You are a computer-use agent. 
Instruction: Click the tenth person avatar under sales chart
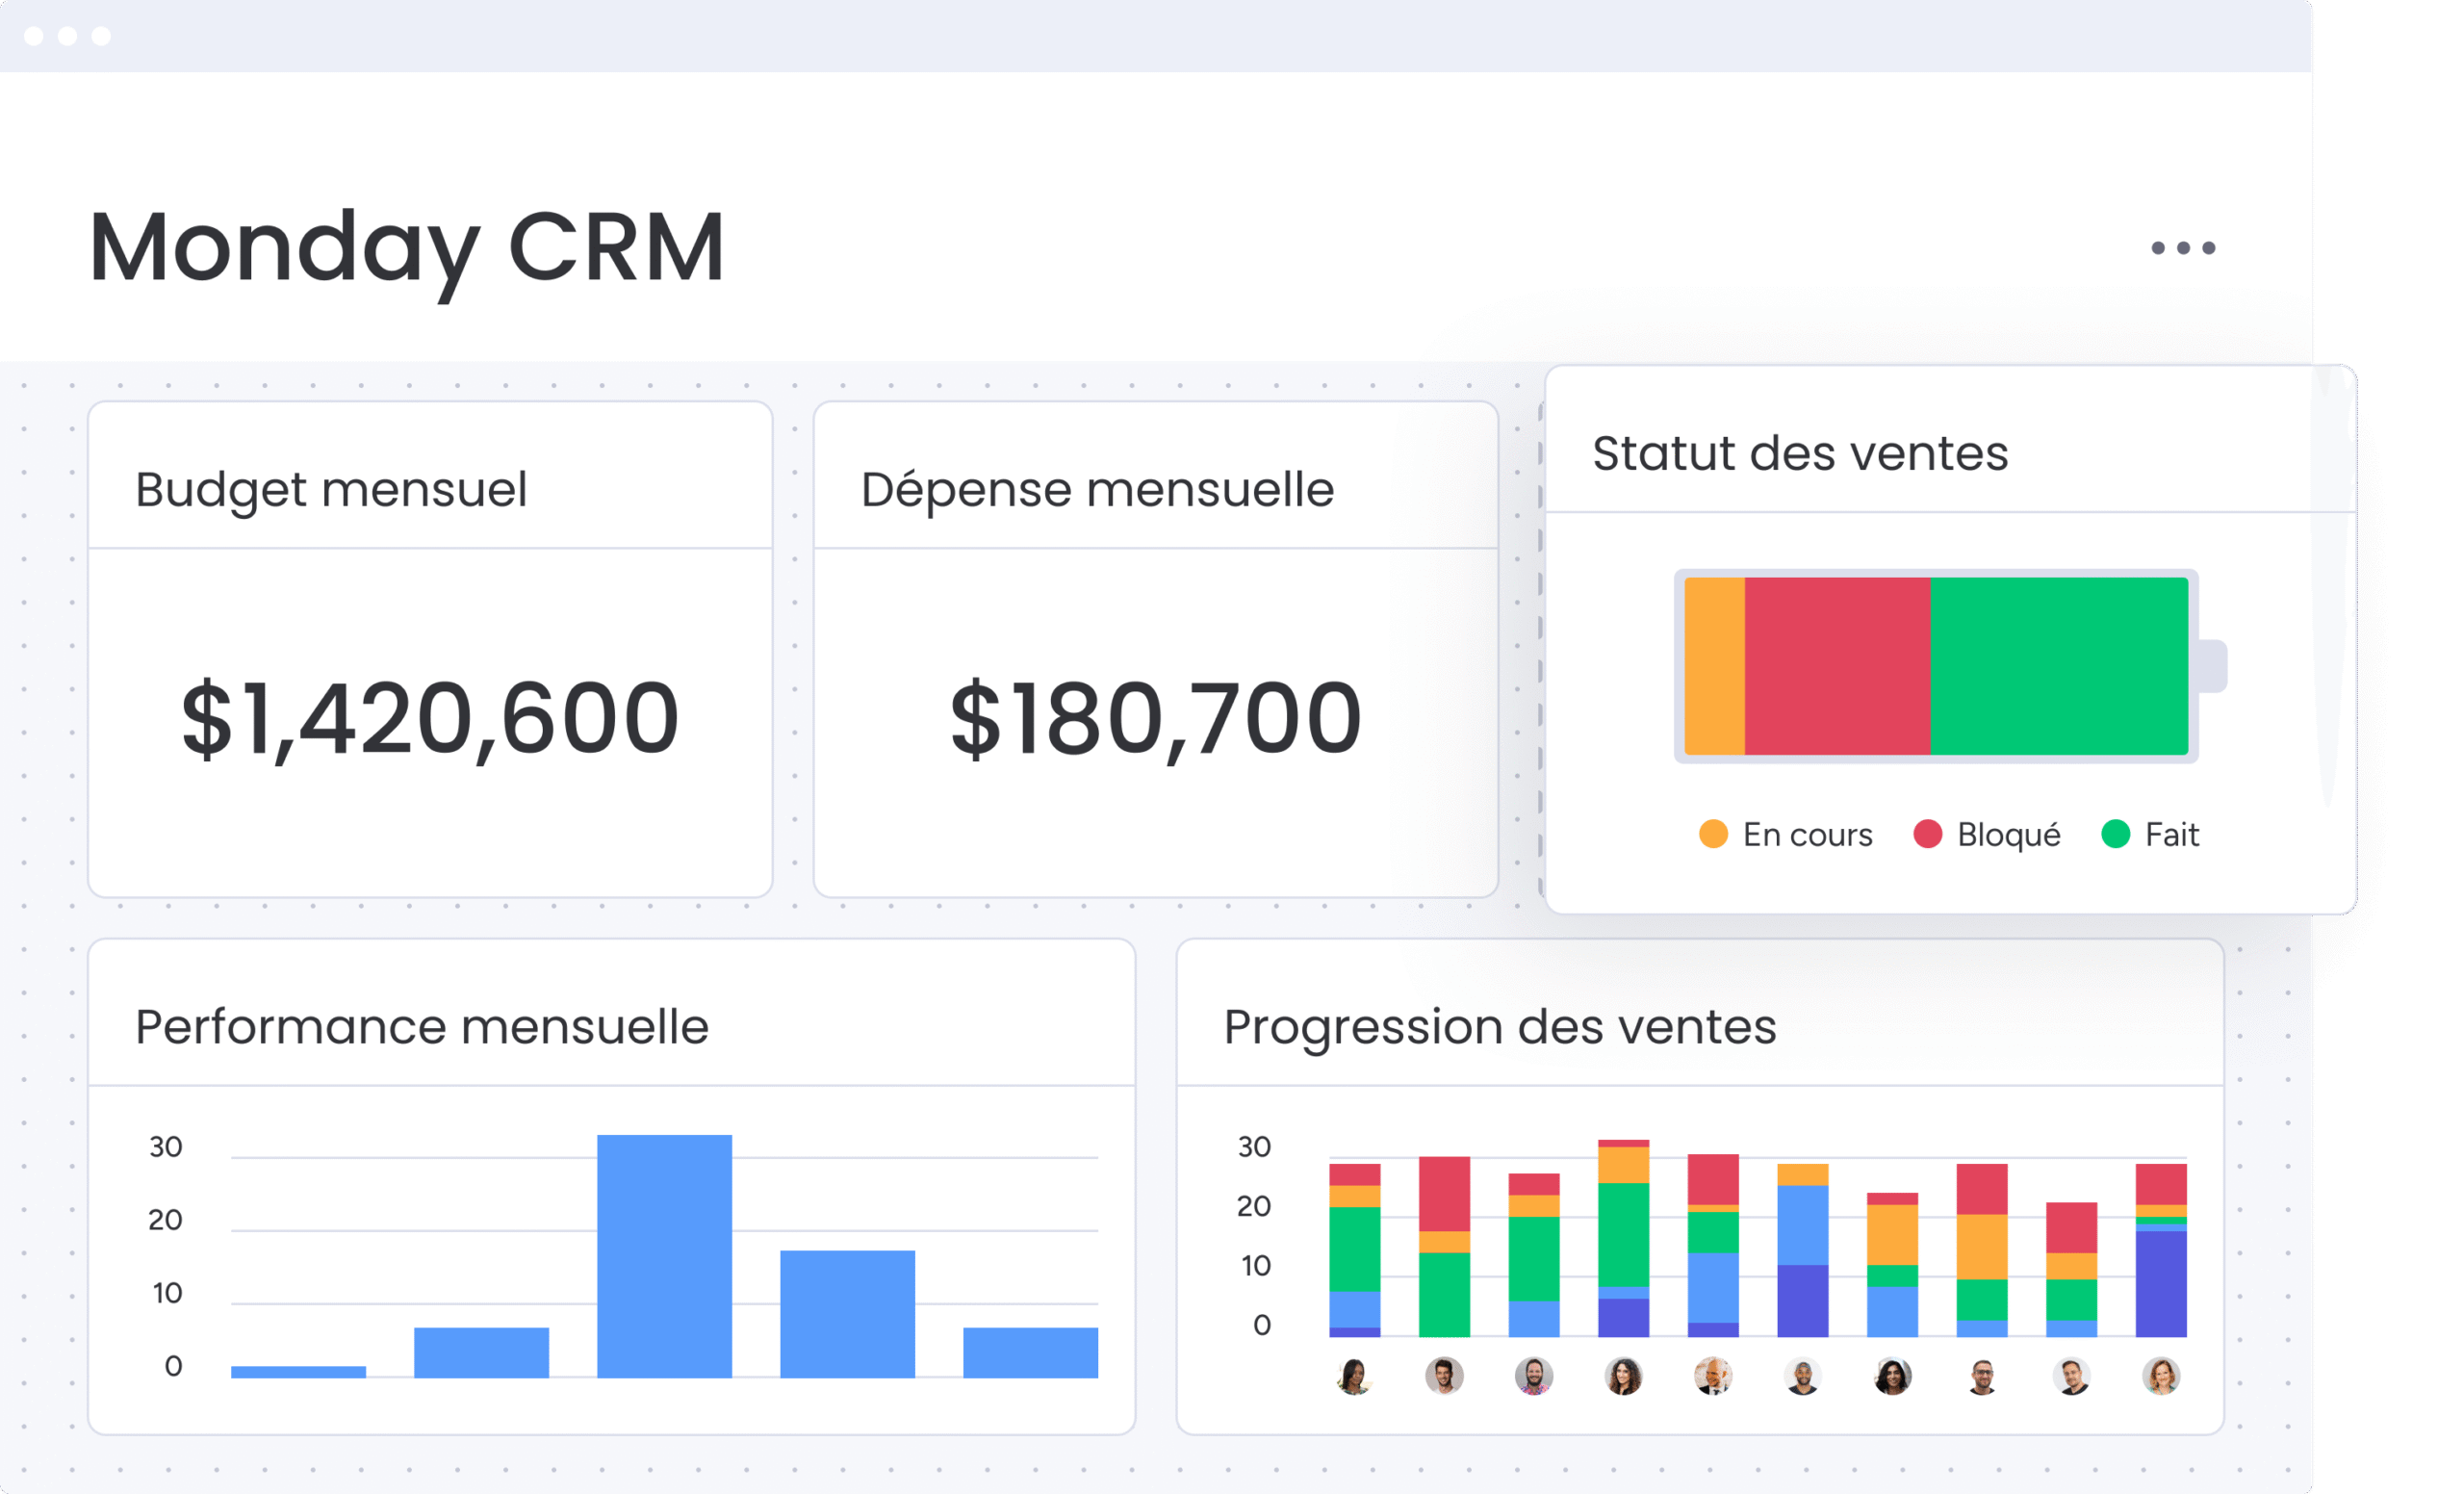click(x=2161, y=1376)
